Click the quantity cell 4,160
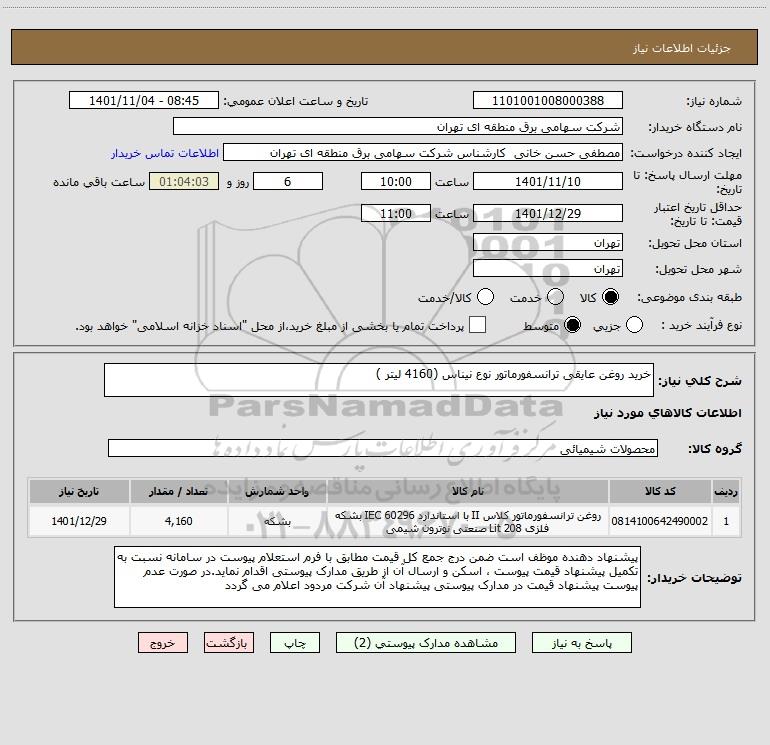 point(178,522)
